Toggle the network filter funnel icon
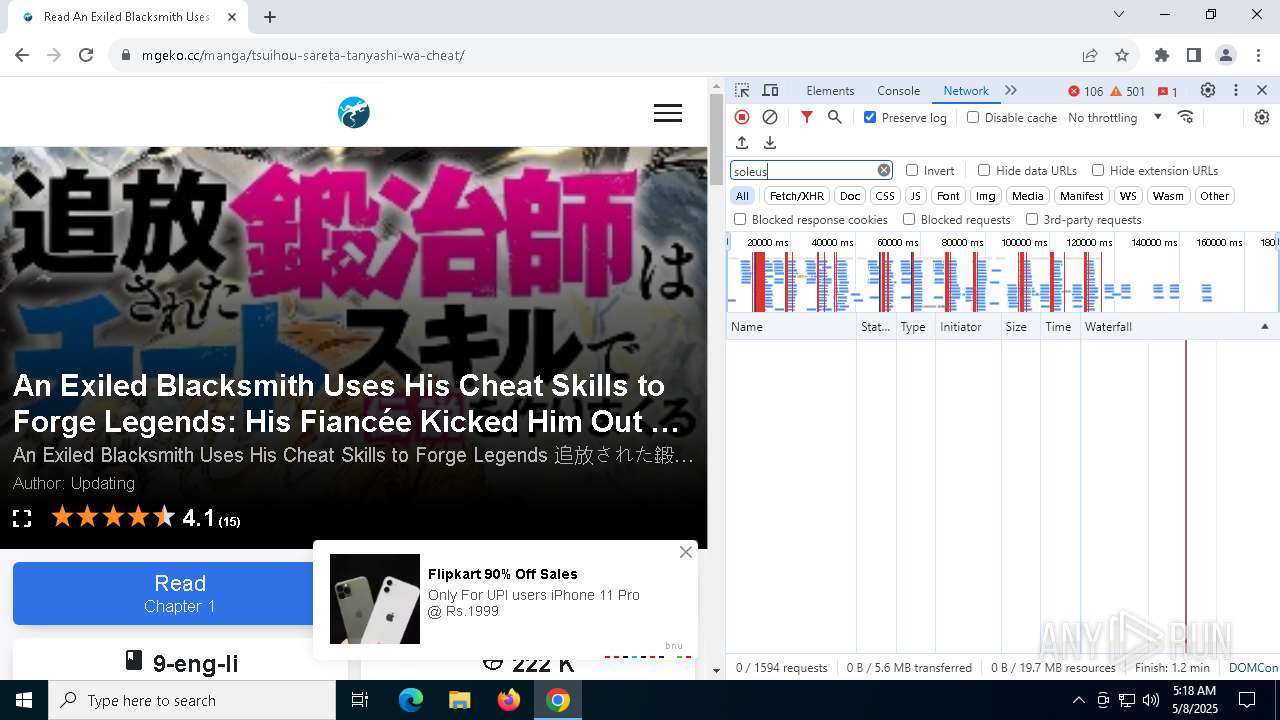This screenshot has width=1280, height=720. [x=807, y=117]
